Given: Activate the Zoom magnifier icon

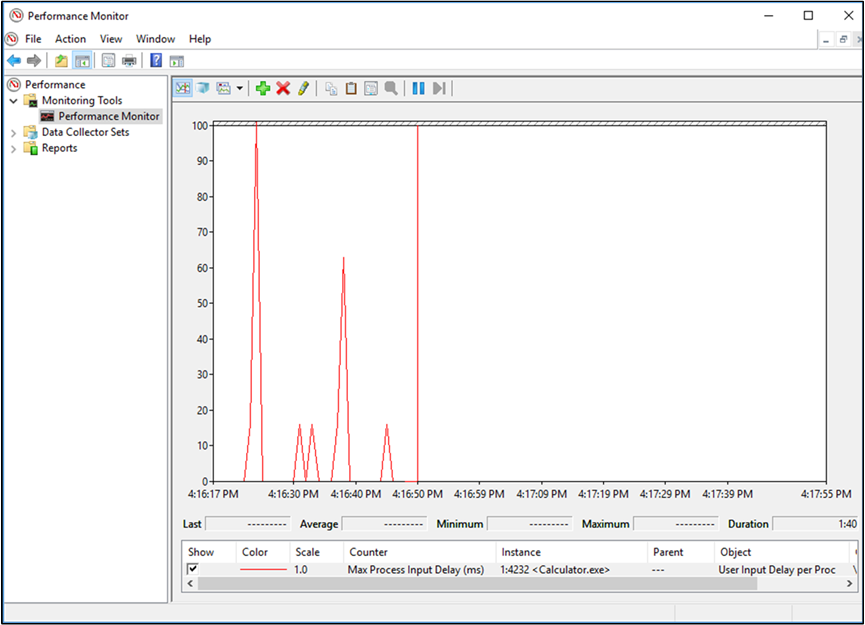Looking at the screenshot, I should pyautogui.click(x=390, y=88).
